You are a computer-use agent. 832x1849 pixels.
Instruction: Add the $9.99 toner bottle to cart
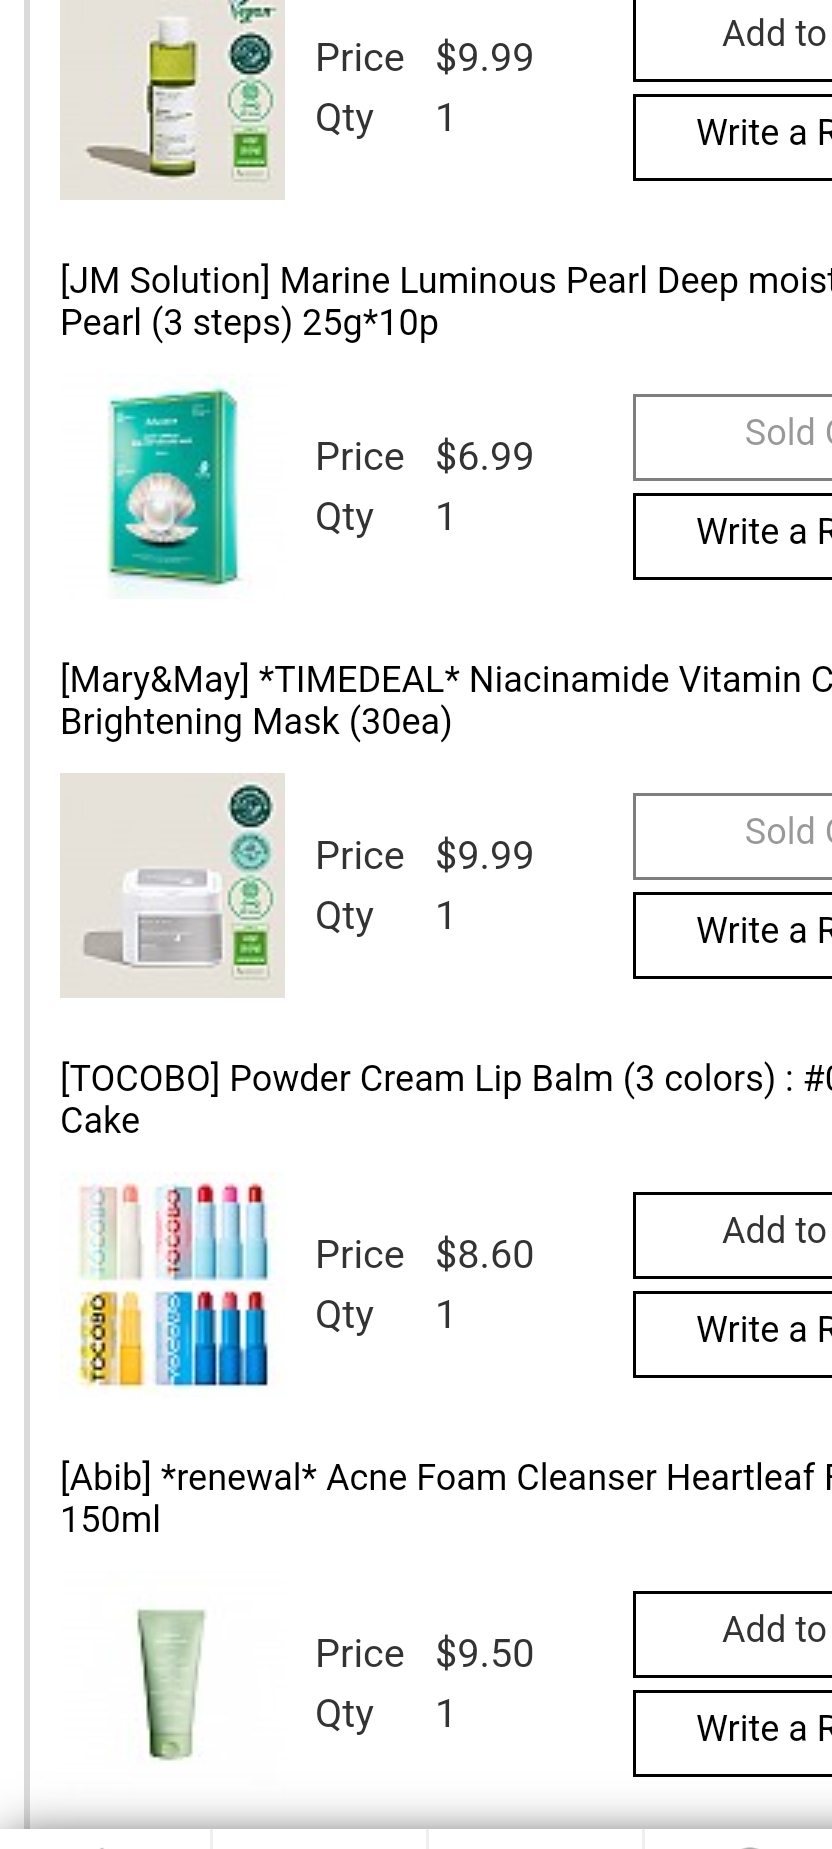click(734, 38)
